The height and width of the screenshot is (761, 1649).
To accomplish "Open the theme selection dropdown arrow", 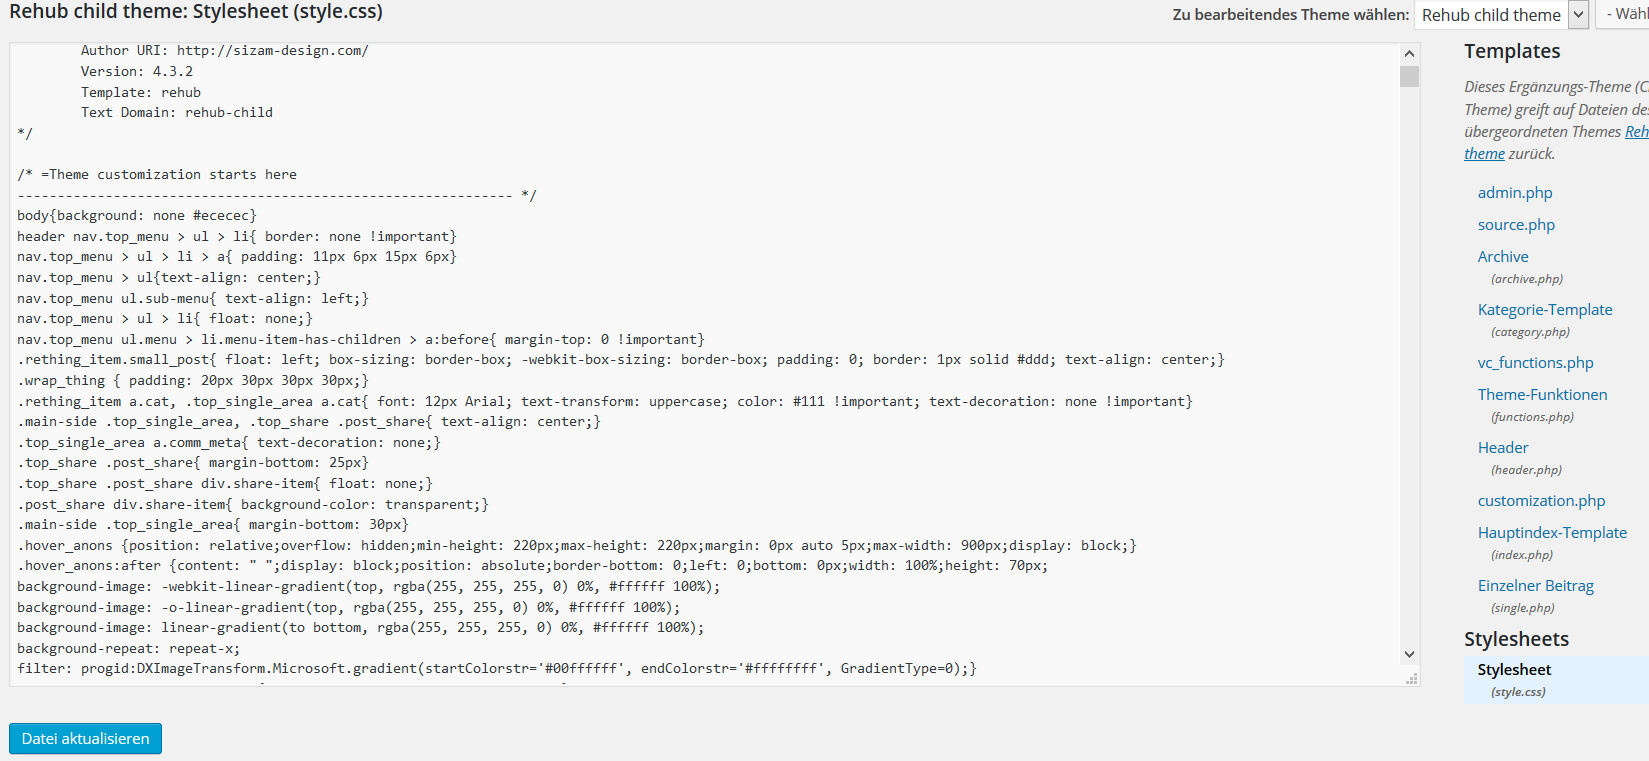I will 1578,15.
